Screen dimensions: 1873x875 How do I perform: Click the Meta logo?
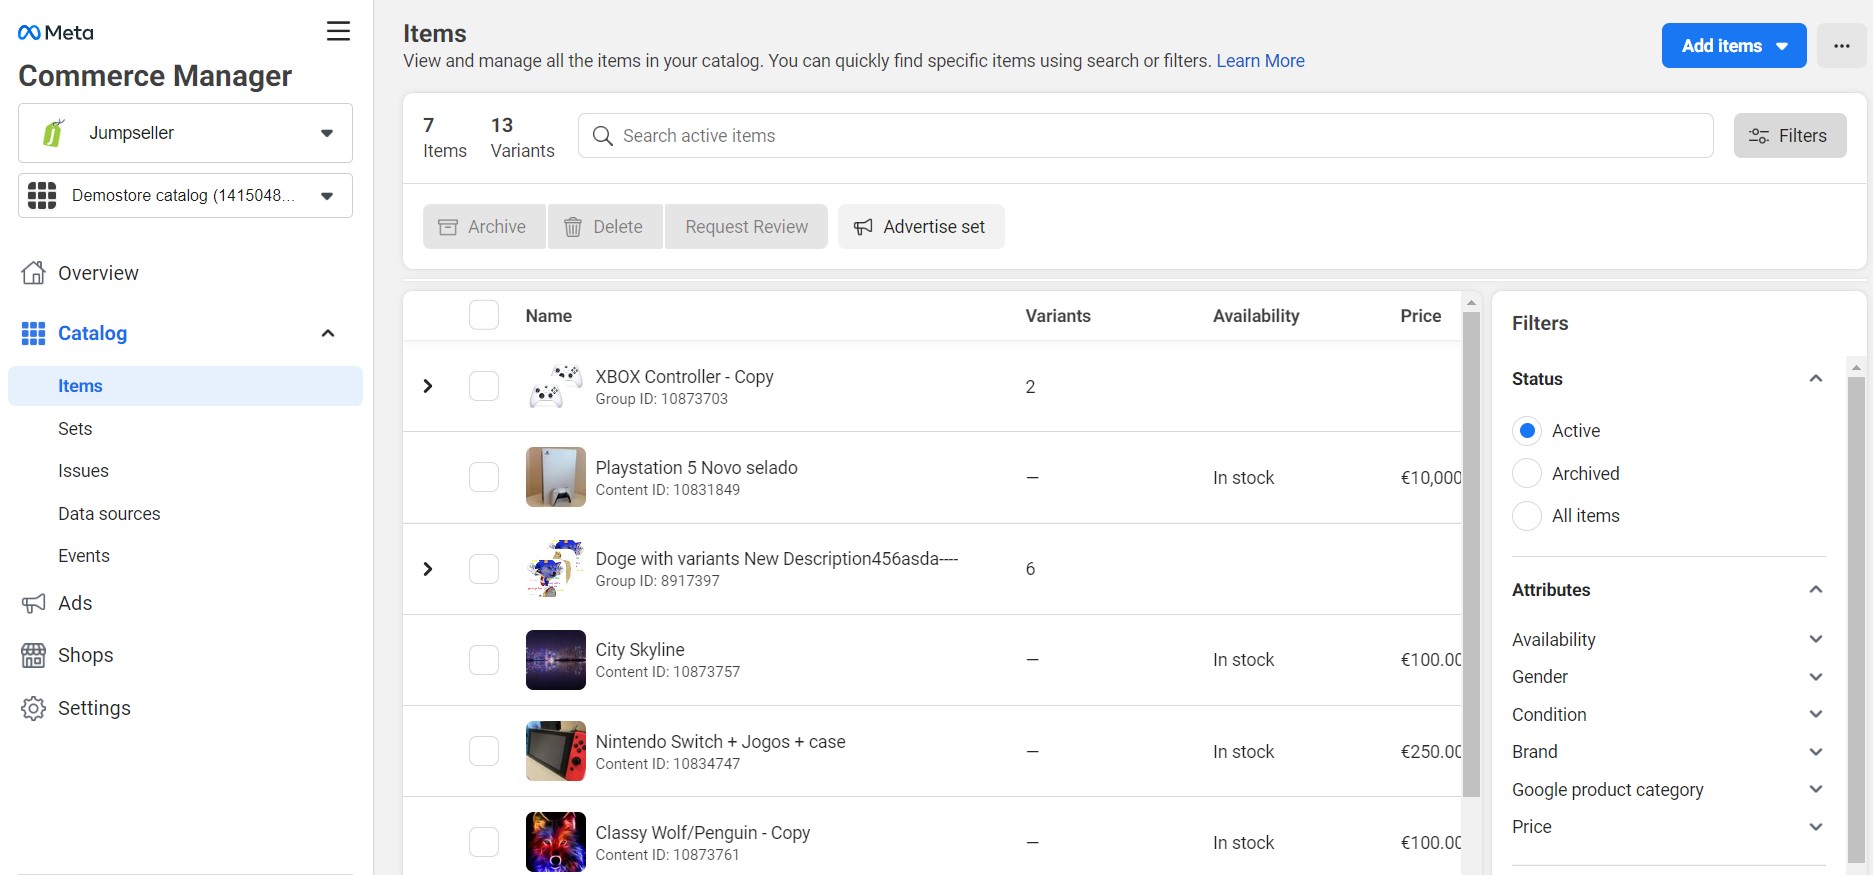point(56,33)
